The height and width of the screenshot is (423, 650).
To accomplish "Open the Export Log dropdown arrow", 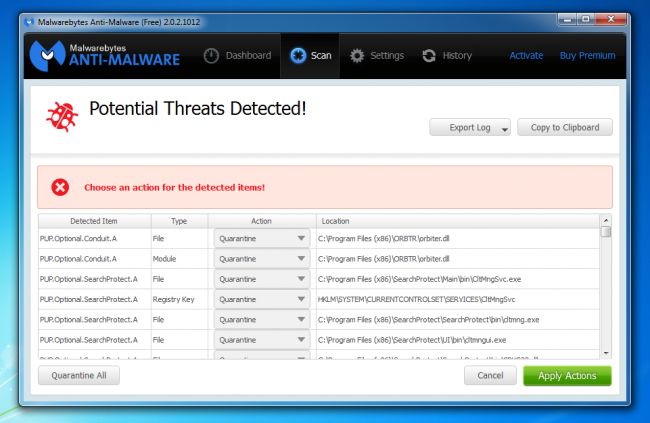I will pyautogui.click(x=504, y=129).
